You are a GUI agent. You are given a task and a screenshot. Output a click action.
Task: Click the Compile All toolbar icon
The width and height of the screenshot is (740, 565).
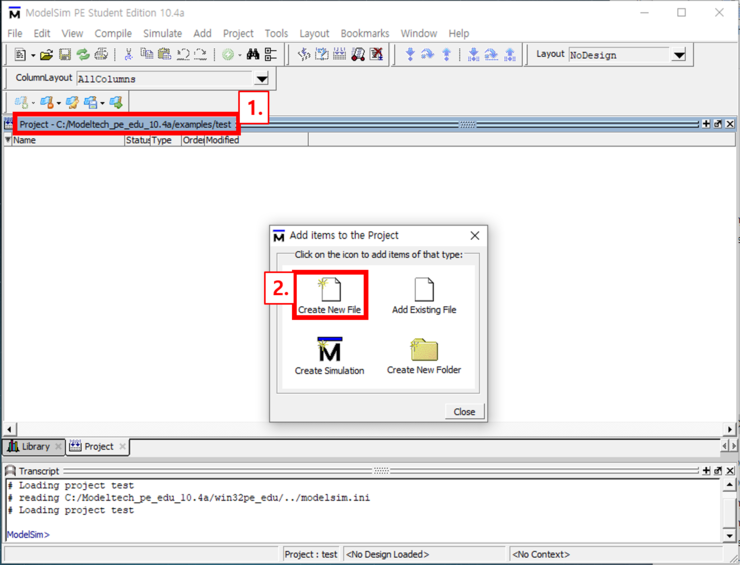click(x=321, y=55)
